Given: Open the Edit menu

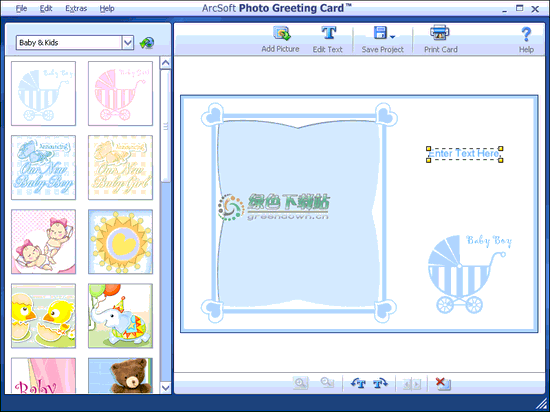Looking at the screenshot, I should [46, 8].
